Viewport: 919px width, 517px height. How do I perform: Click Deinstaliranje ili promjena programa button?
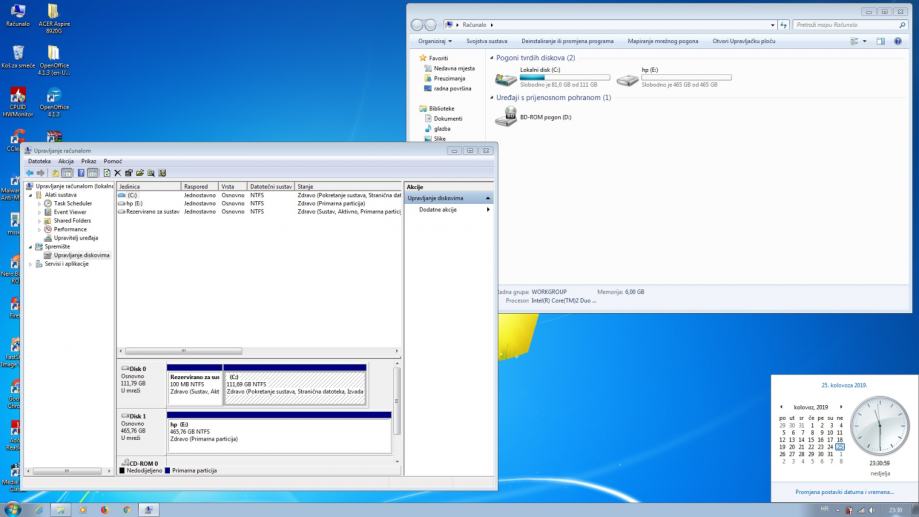click(569, 41)
